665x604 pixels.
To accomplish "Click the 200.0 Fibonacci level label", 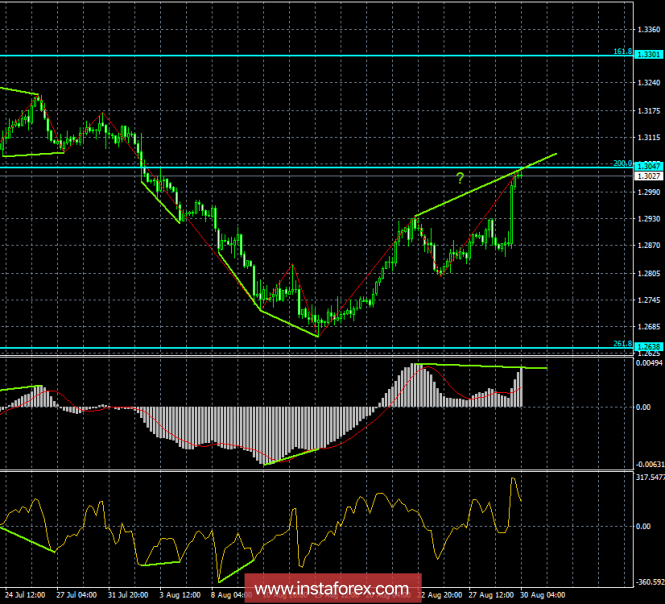I will tap(623, 163).
